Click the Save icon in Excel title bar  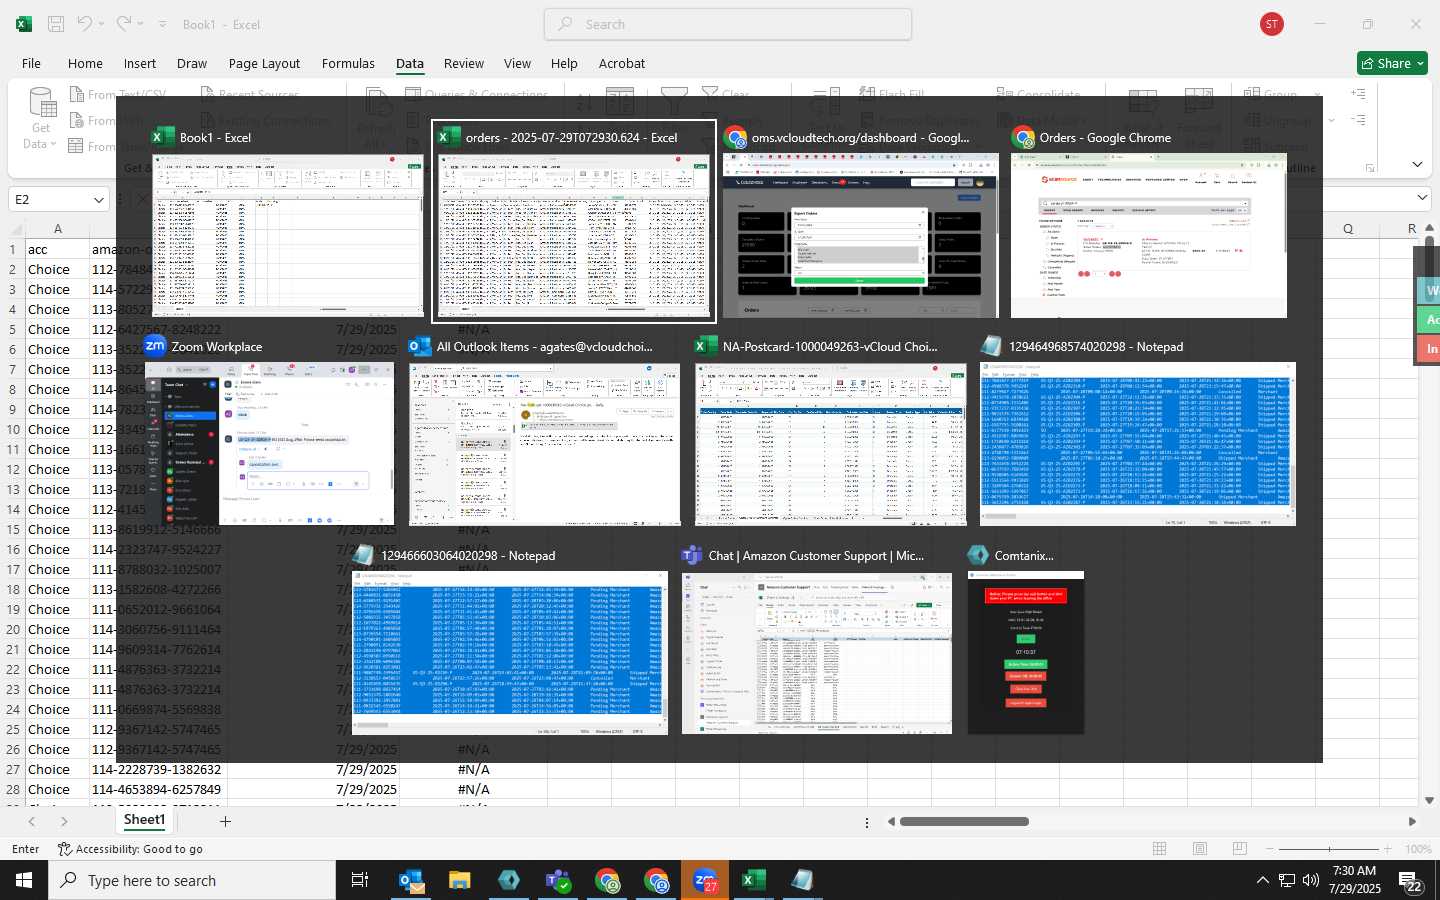56,24
